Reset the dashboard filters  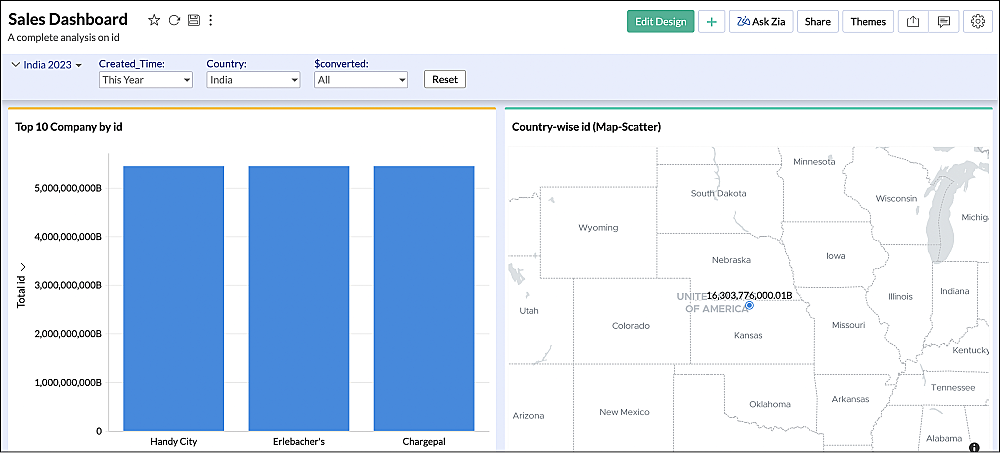445,80
